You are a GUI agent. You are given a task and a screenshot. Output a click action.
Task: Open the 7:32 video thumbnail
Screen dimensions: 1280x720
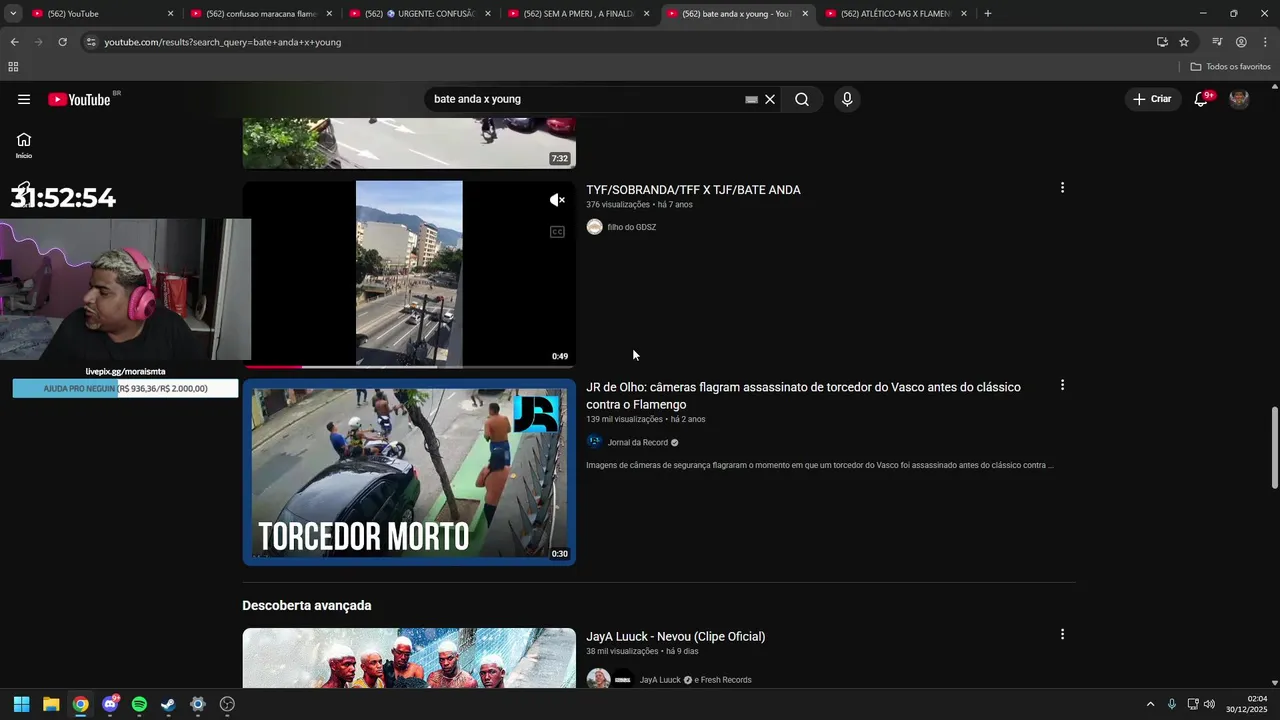(409, 143)
